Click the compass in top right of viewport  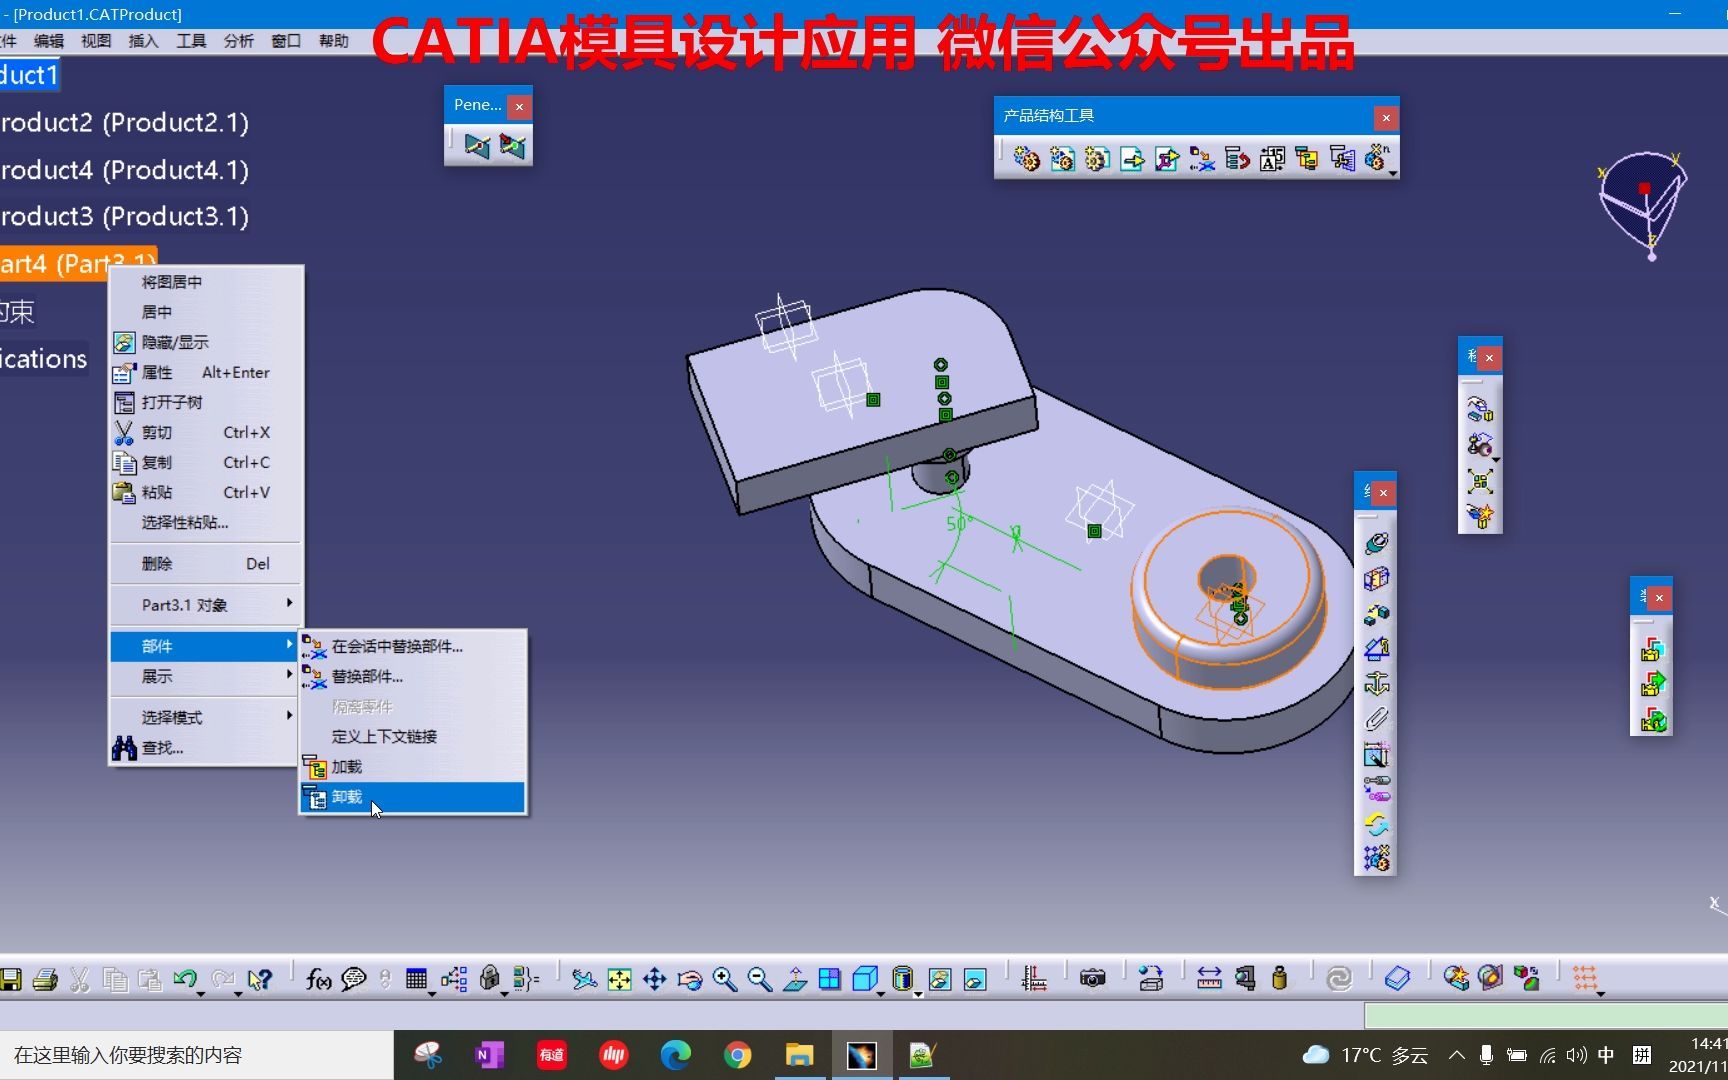point(1645,203)
